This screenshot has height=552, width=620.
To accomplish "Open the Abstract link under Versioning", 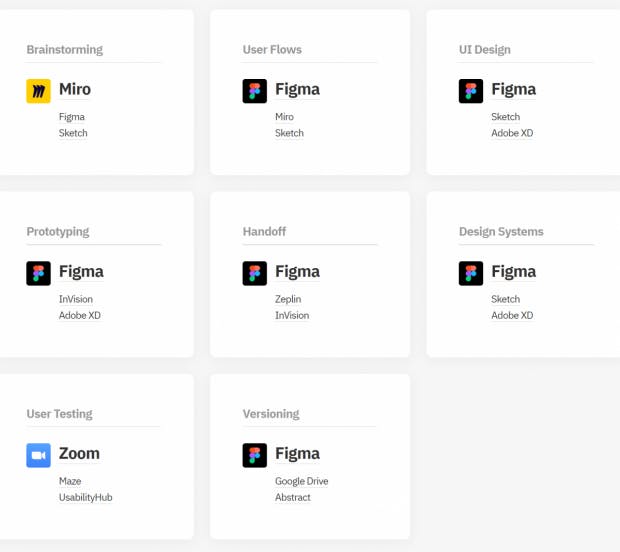I will (293, 497).
